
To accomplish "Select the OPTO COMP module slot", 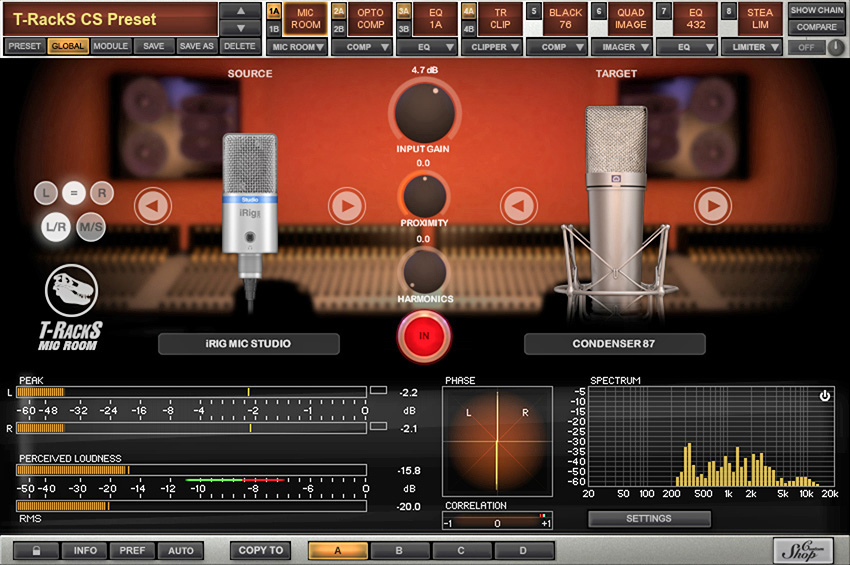I will pyautogui.click(x=370, y=19).
